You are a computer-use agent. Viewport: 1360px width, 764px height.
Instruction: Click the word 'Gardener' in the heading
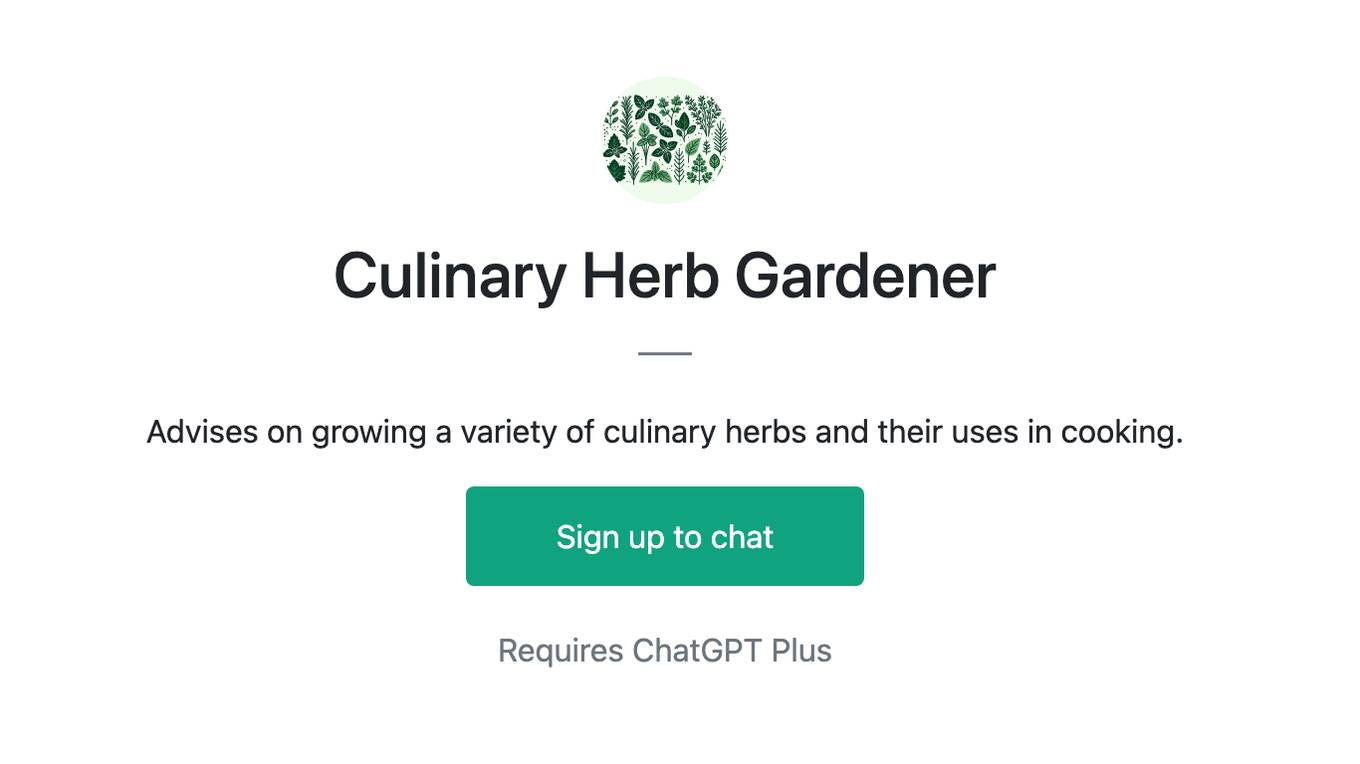866,276
